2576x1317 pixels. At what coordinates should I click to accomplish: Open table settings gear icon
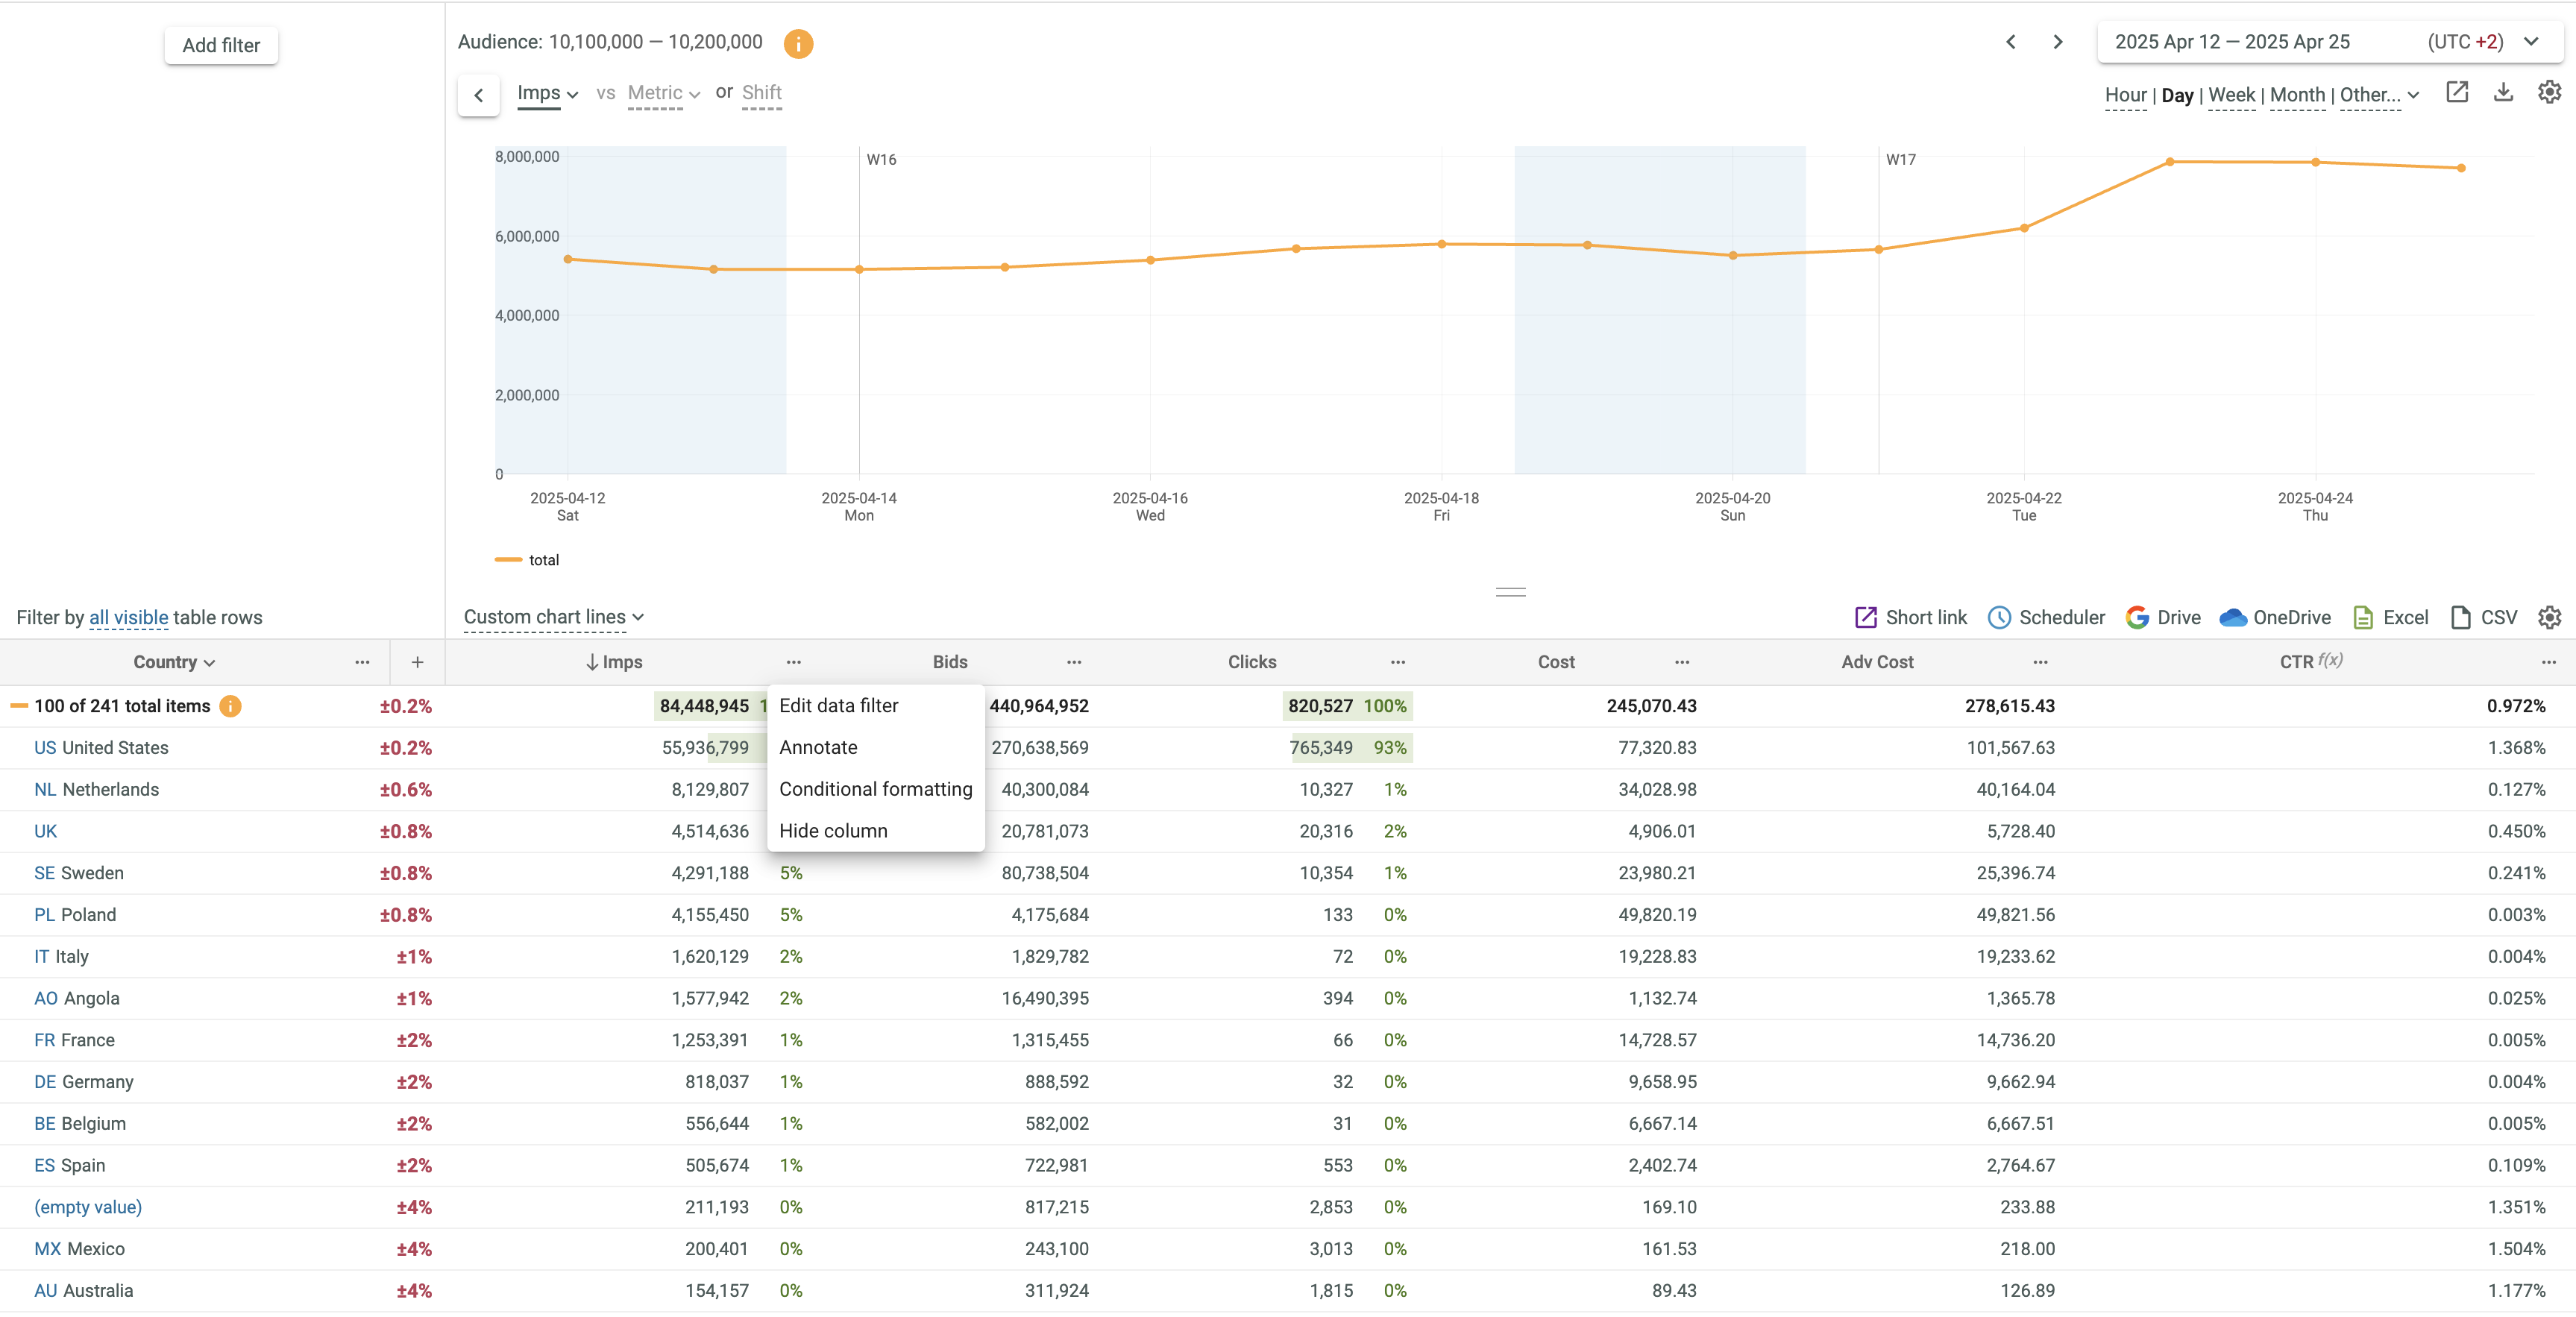pyautogui.click(x=2549, y=618)
